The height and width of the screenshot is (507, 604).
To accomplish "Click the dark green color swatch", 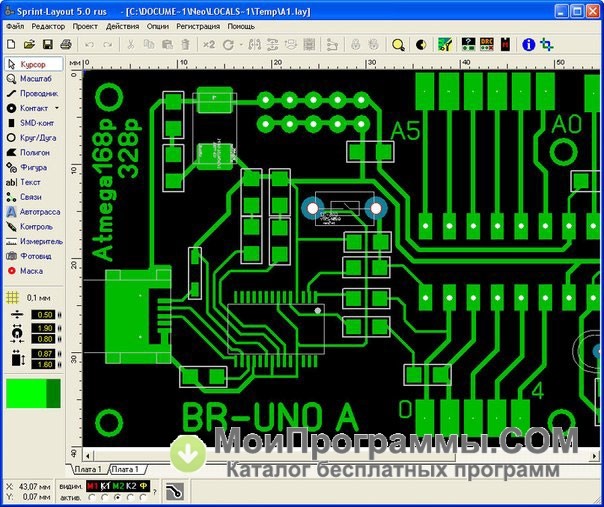I will tap(54, 393).
